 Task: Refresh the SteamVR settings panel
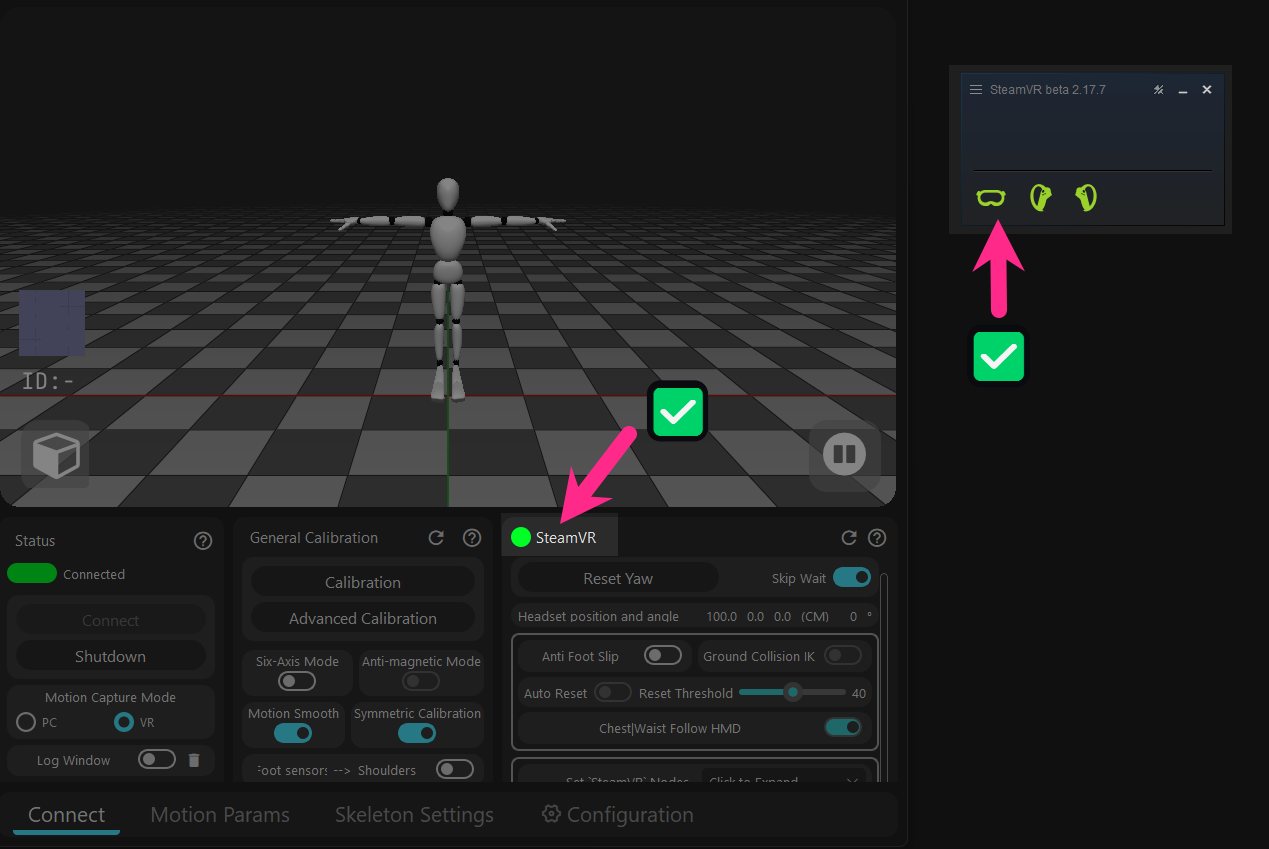(849, 538)
